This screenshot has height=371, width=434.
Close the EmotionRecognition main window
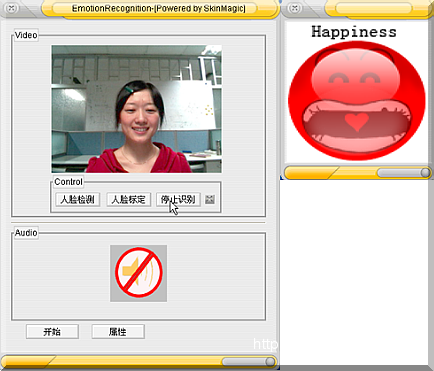11,8
